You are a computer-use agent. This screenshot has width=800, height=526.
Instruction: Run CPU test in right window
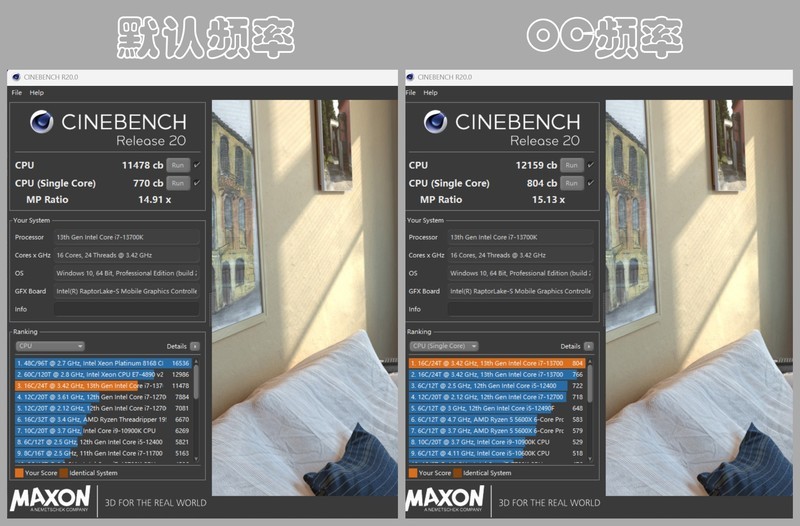572,165
